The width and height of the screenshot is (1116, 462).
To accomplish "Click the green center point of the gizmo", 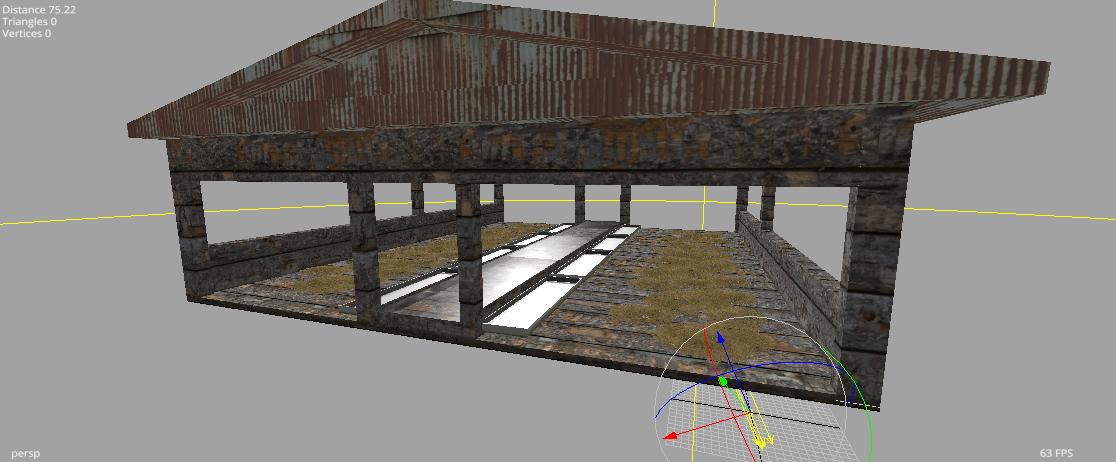I will tap(723, 382).
